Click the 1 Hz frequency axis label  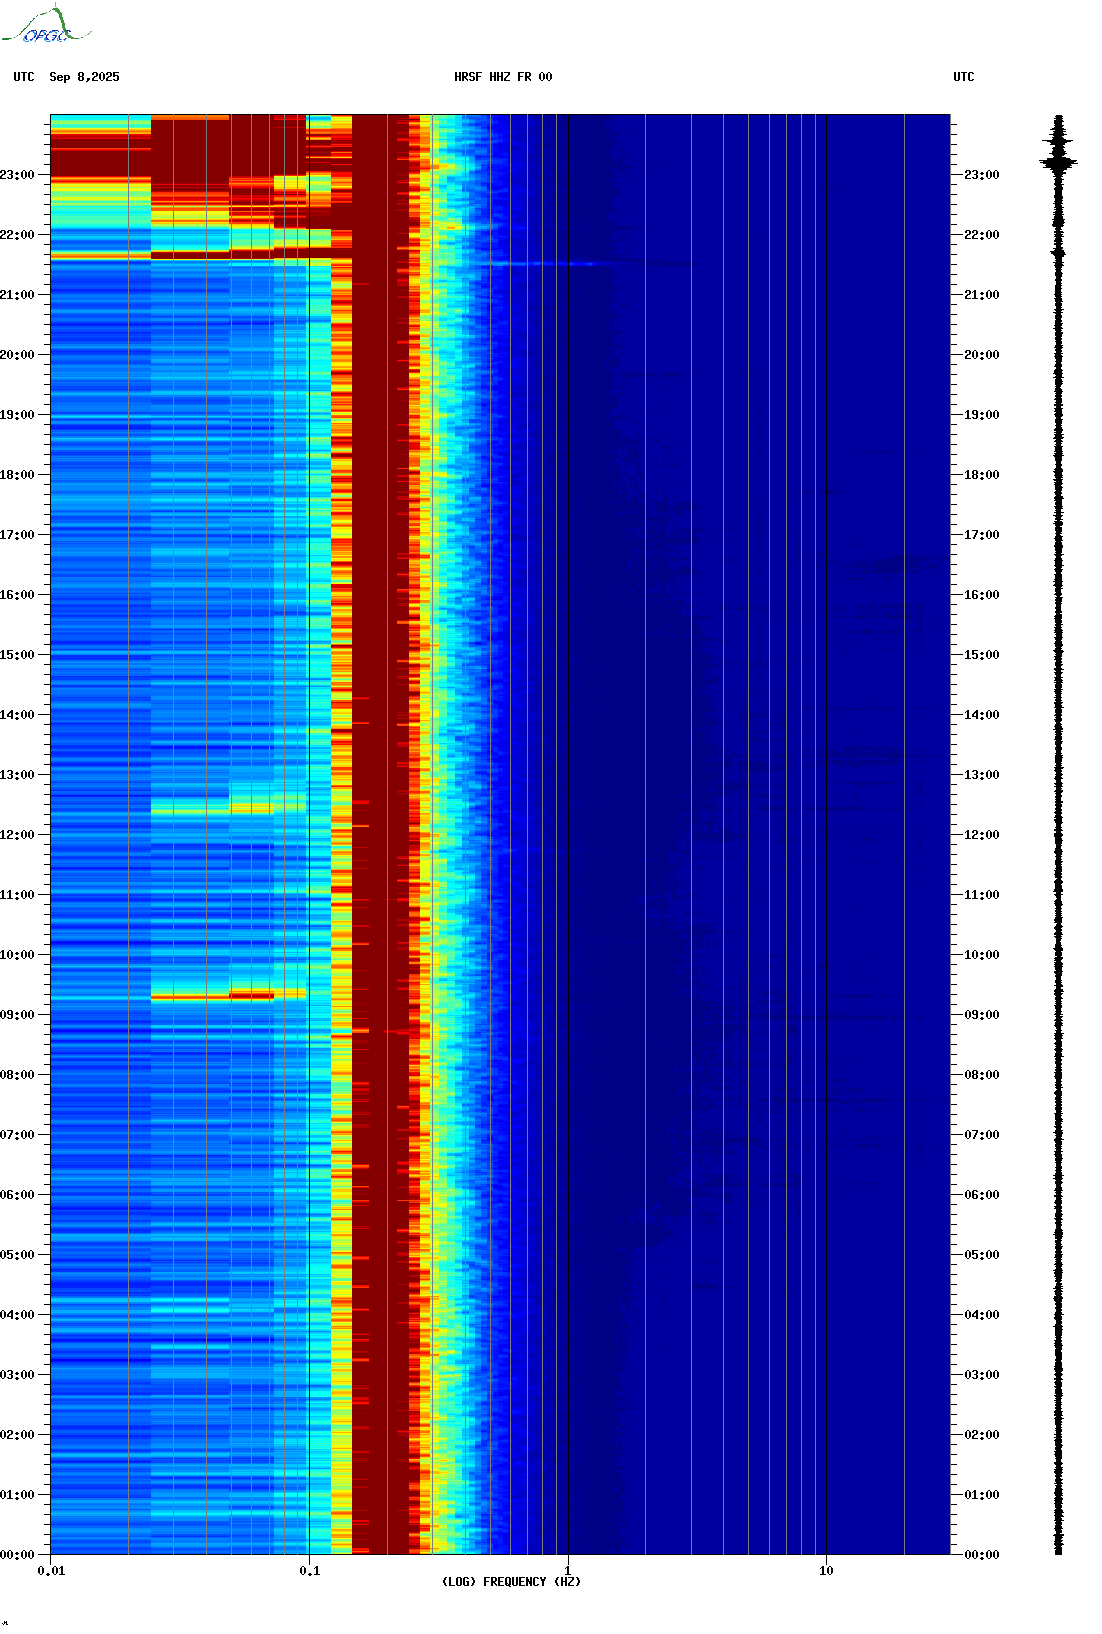point(568,1571)
